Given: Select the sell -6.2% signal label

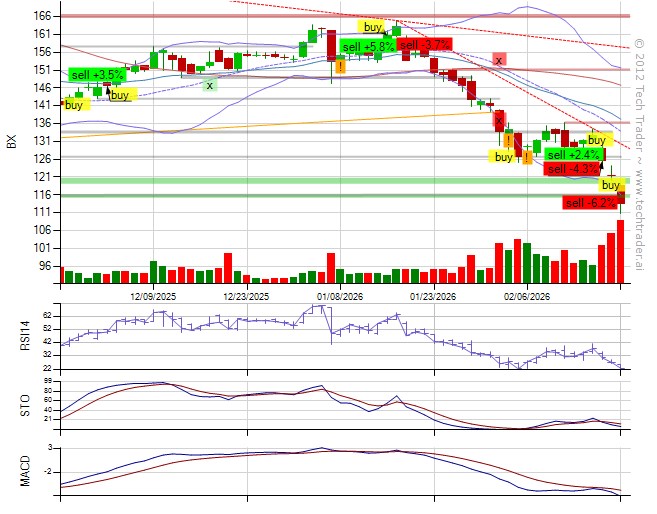Looking at the screenshot, I should (x=591, y=203).
